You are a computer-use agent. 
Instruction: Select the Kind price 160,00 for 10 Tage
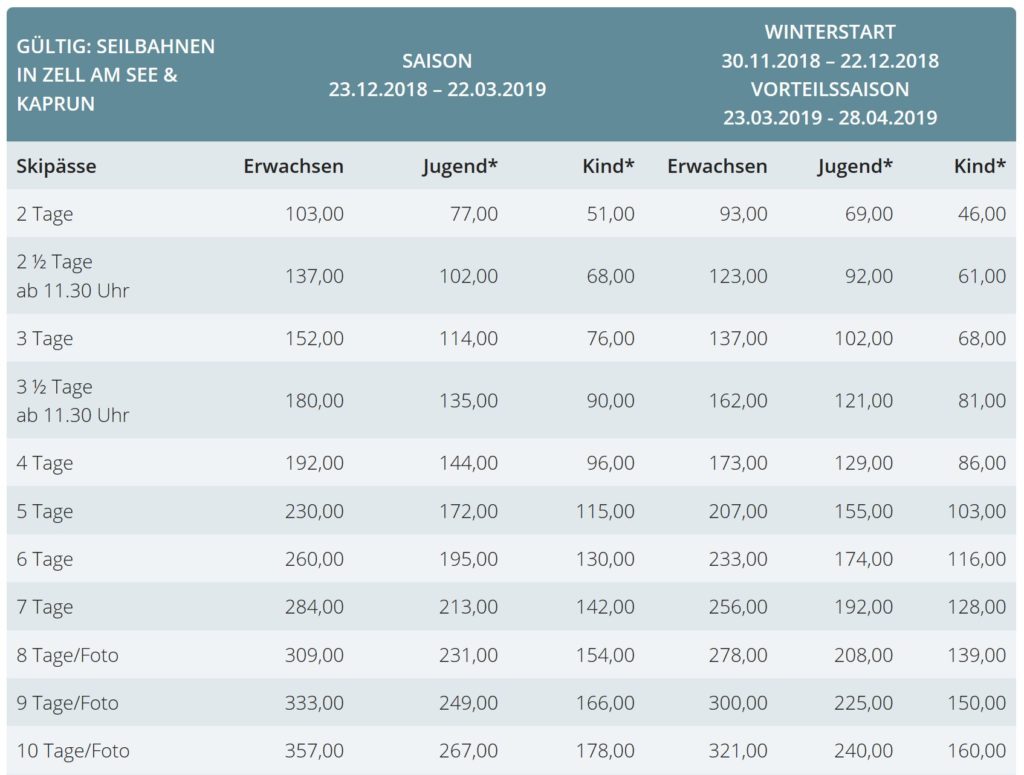977,751
